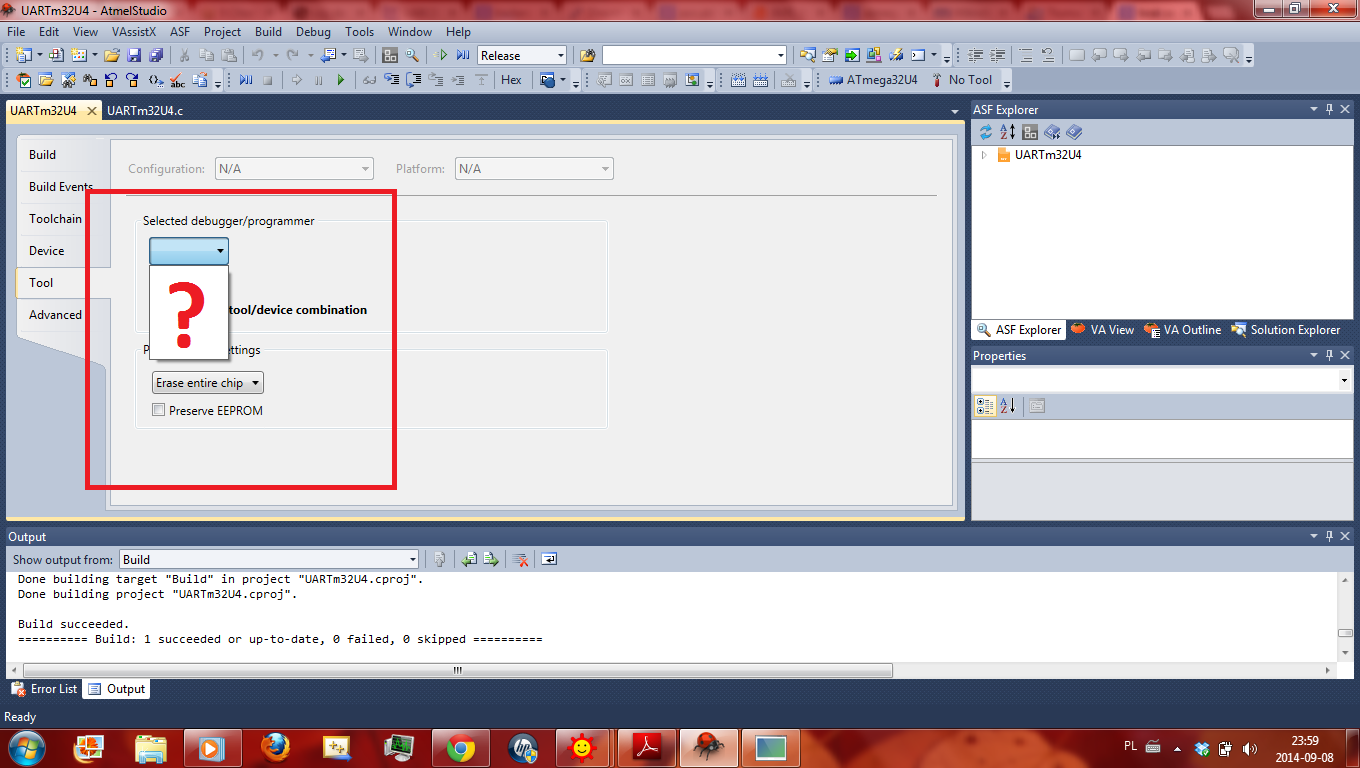Select the UARTm32U4 project in ASF Explorer
Image resolution: width=1360 pixels, height=768 pixels.
pos(1047,155)
